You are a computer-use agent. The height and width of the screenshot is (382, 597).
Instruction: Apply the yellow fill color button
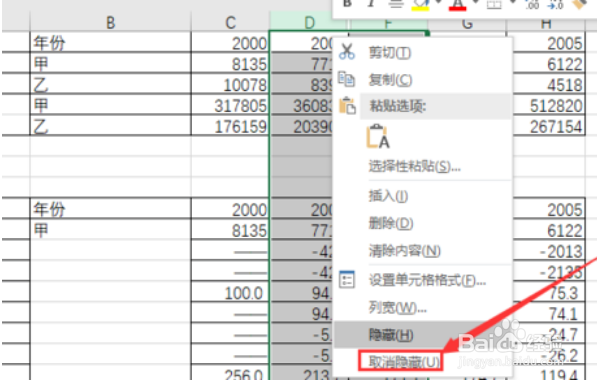pos(420,5)
